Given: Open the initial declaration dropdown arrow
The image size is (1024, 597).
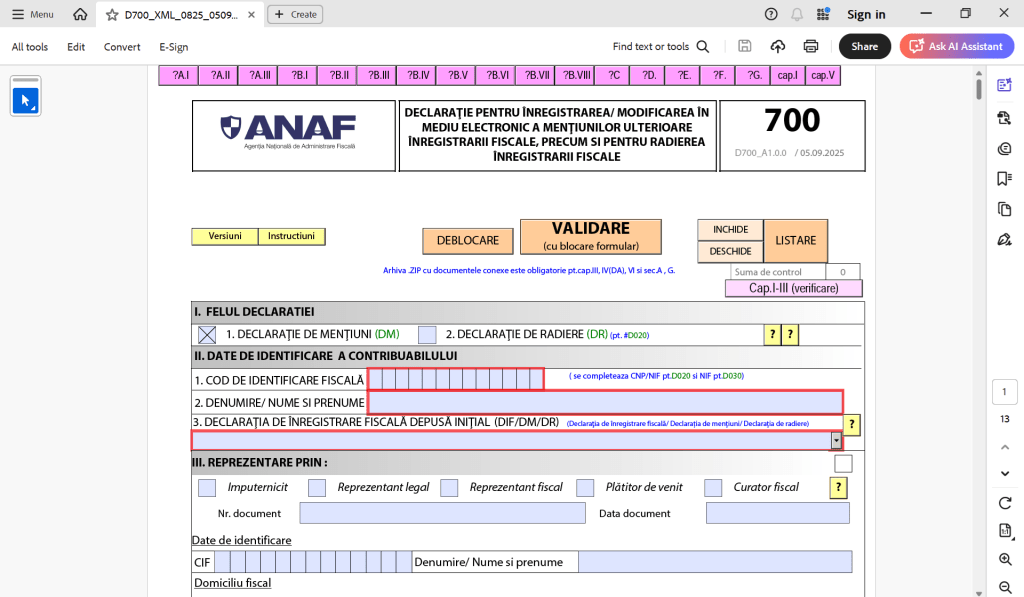Looking at the screenshot, I should coord(835,440).
